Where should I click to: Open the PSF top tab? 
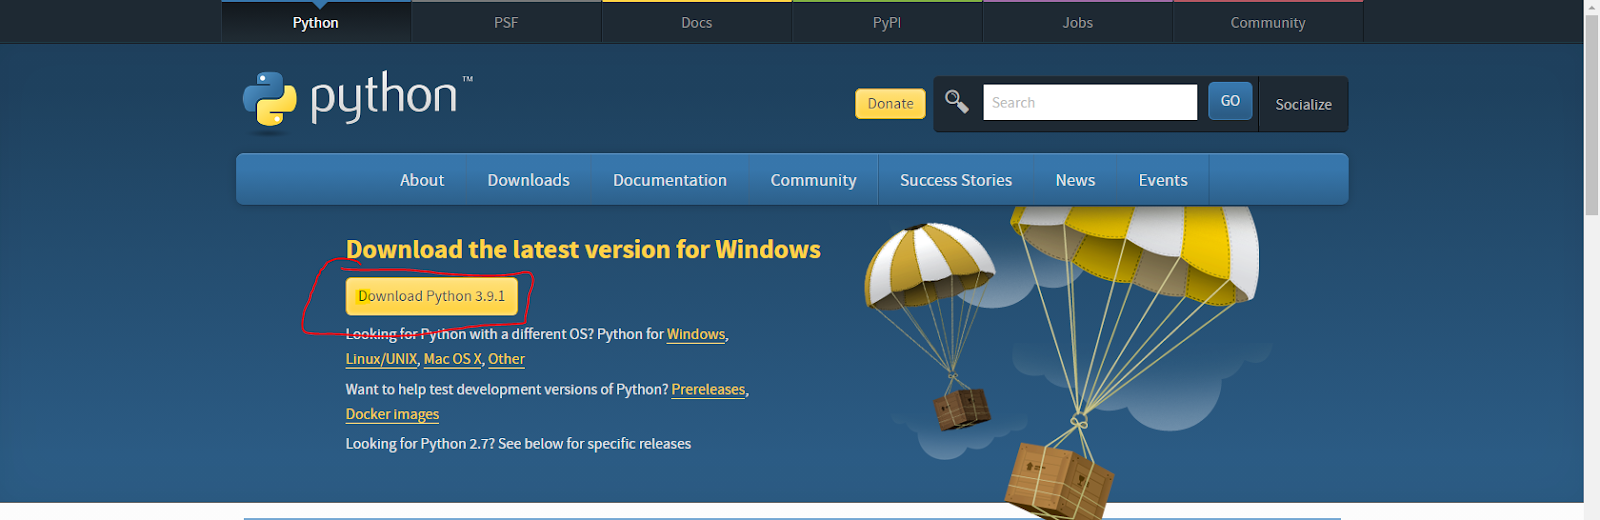coord(506,22)
